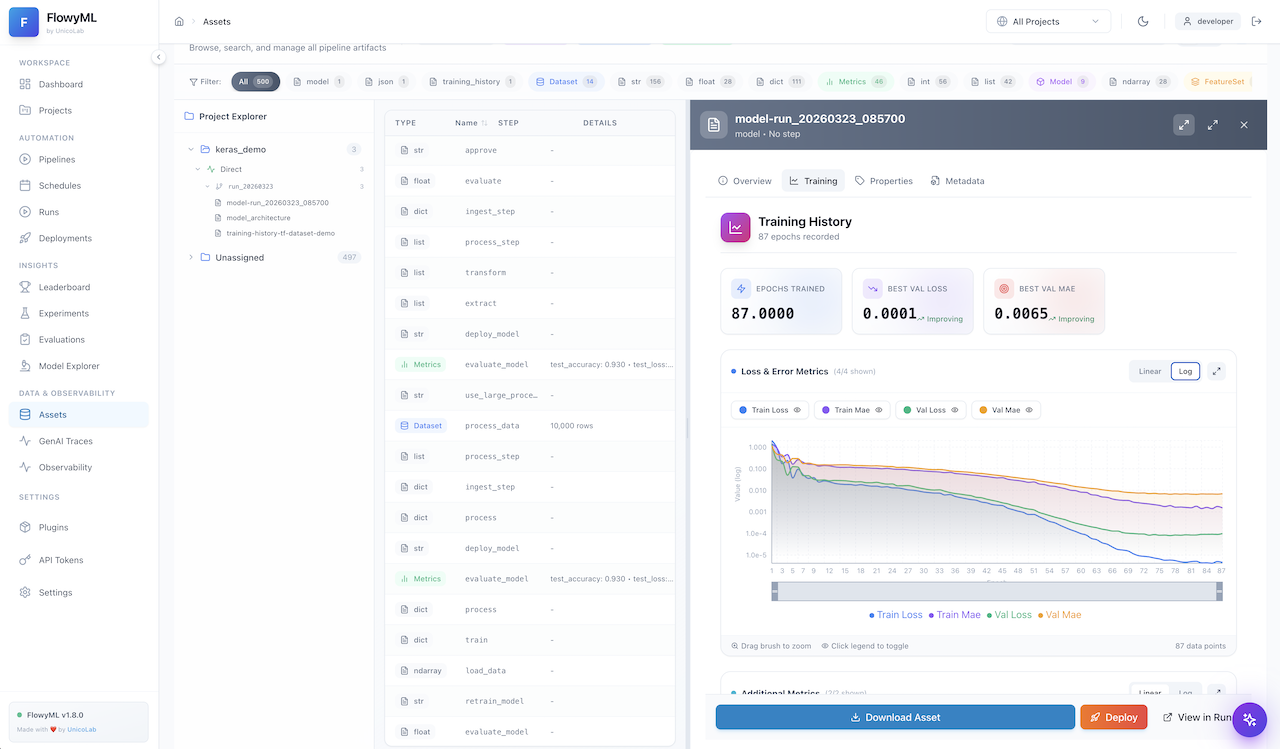Expand the Unassigned folder
Viewport: 1280px width, 749px height.
coord(191,257)
